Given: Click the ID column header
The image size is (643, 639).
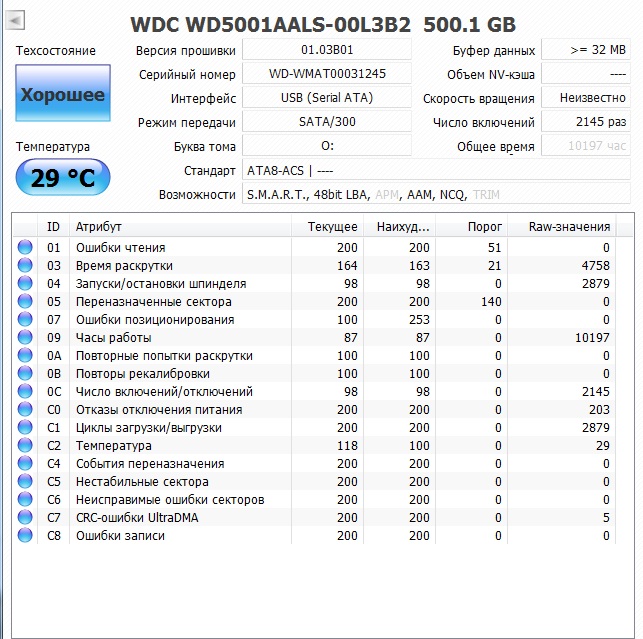Looking at the screenshot, I should point(53,227).
